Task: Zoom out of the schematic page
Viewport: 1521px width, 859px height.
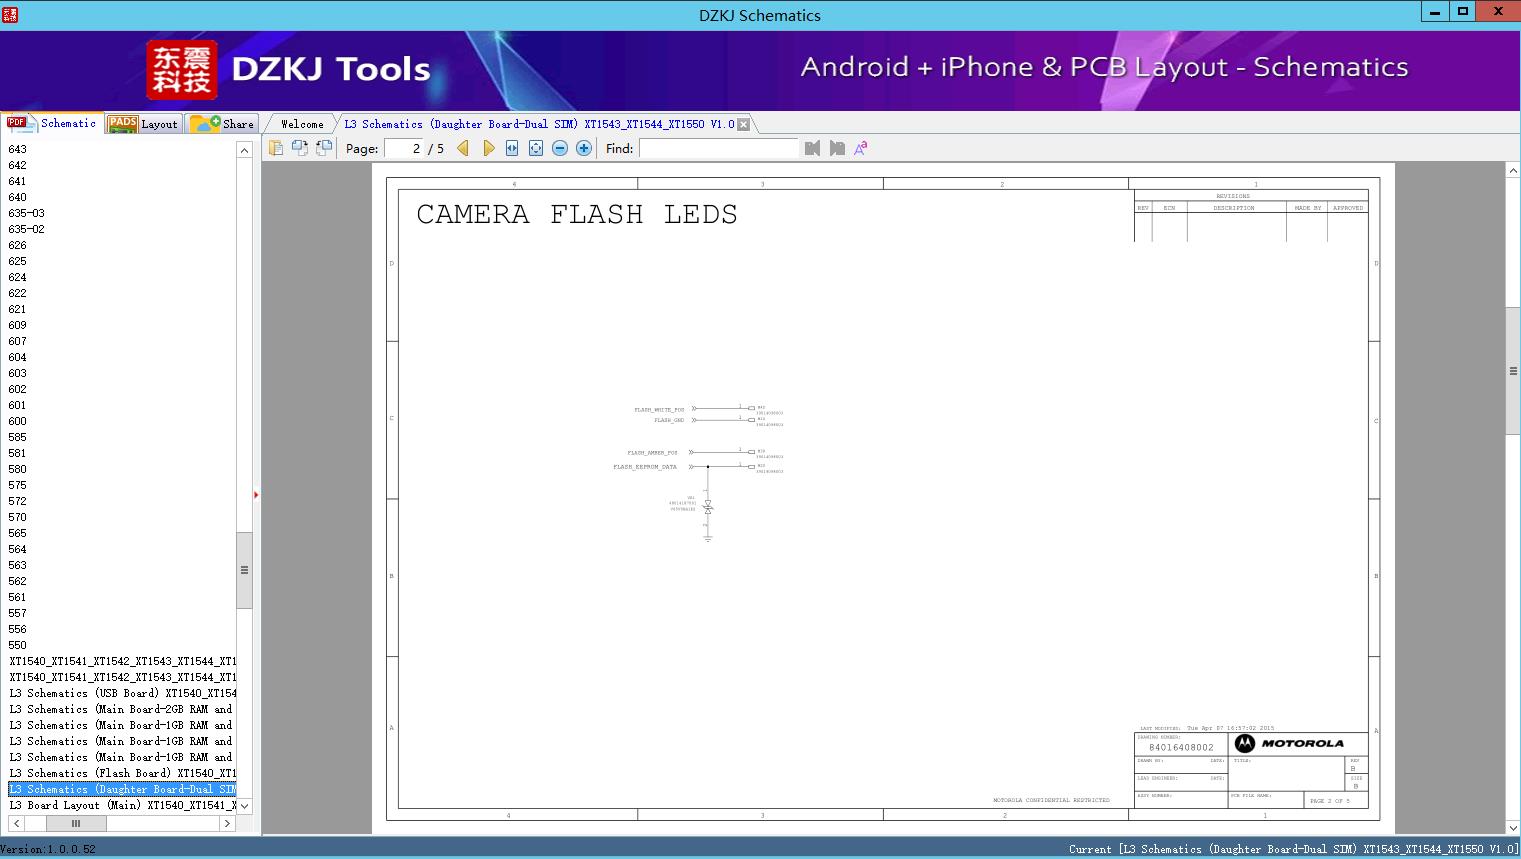Action: 560,148
